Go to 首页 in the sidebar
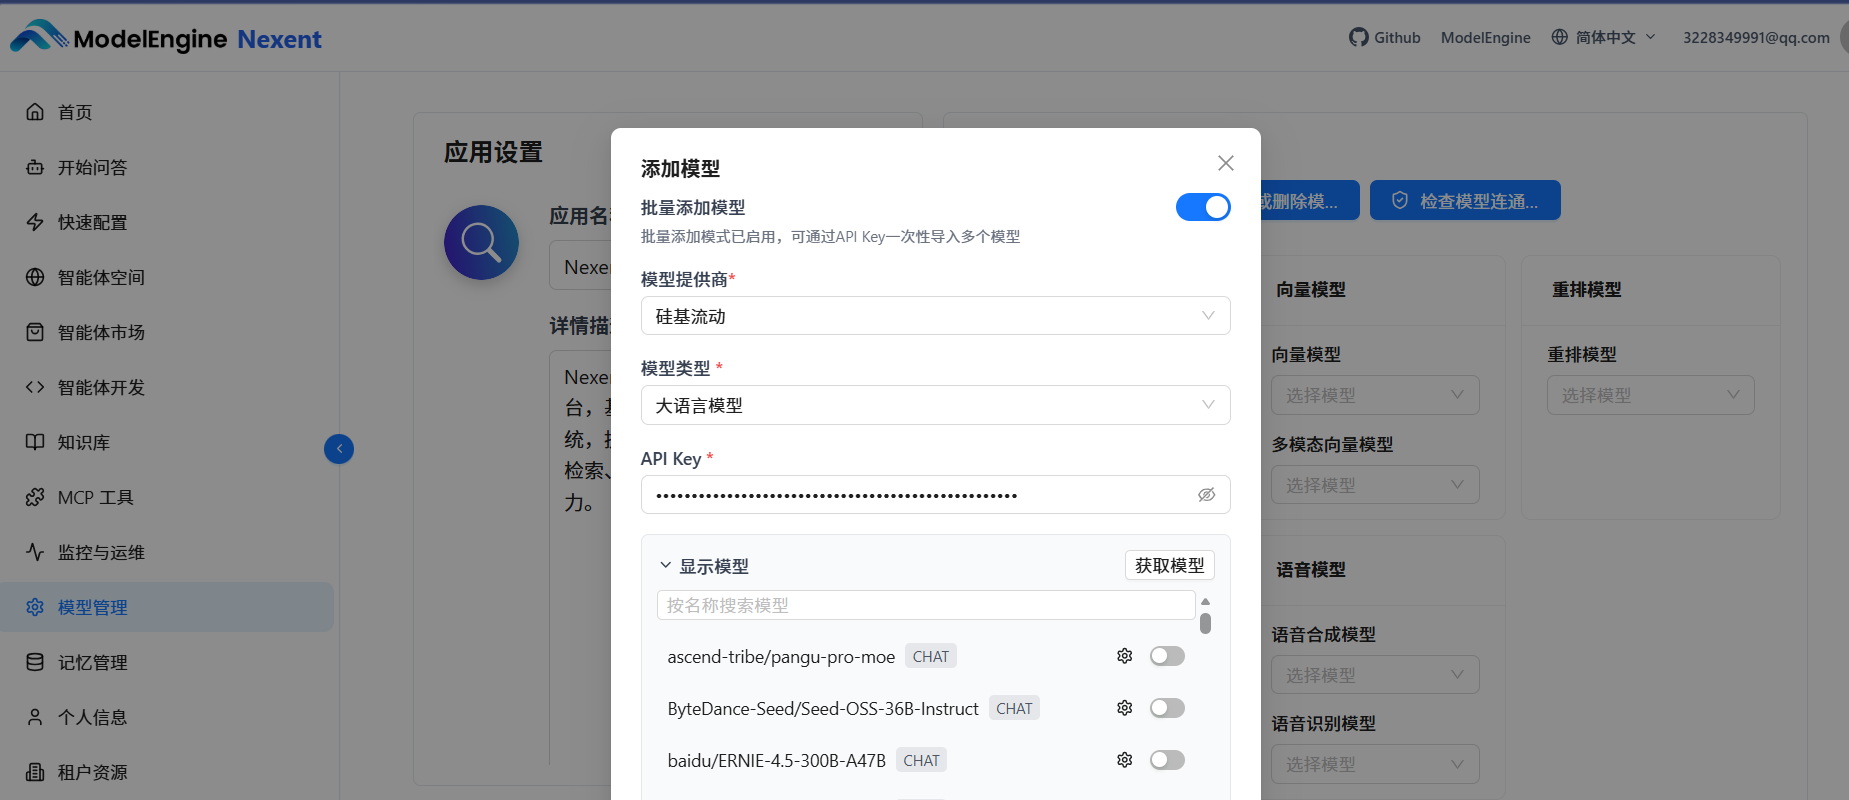This screenshot has width=1849, height=800. [167, 112]
